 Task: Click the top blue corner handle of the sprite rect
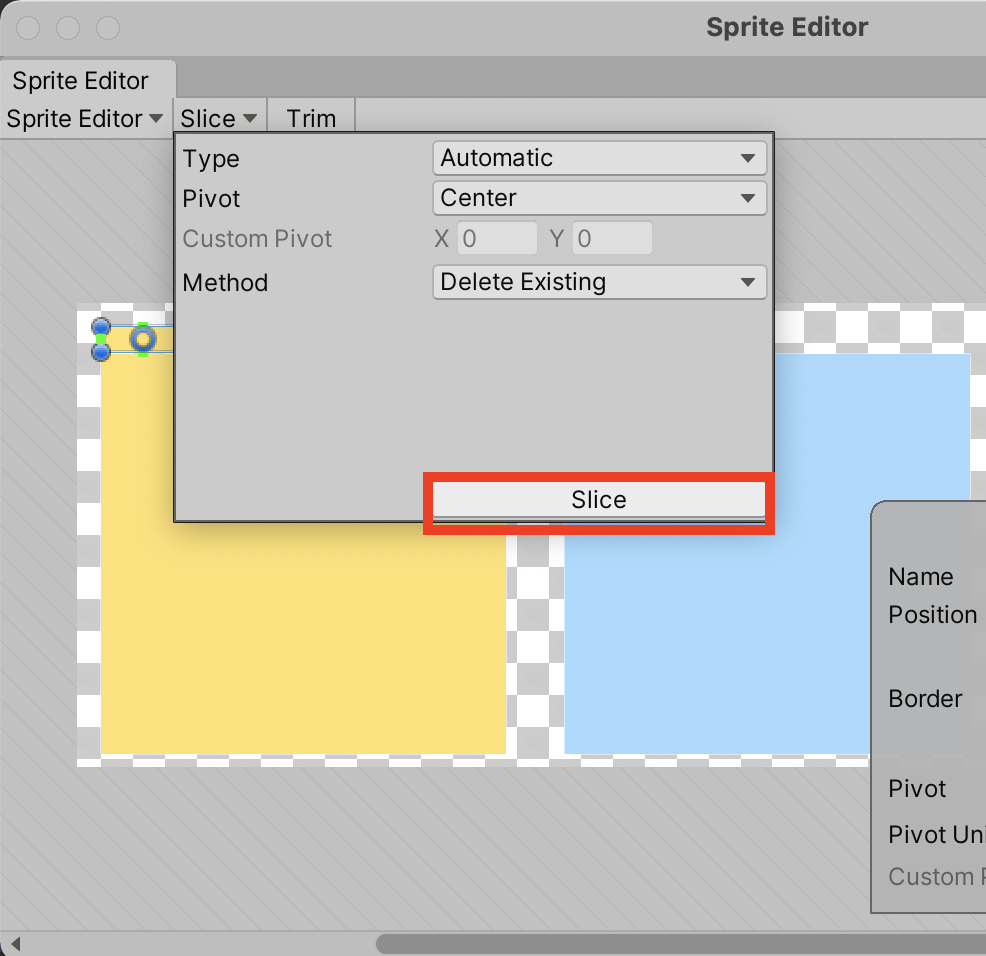click(x=101, y=327)
